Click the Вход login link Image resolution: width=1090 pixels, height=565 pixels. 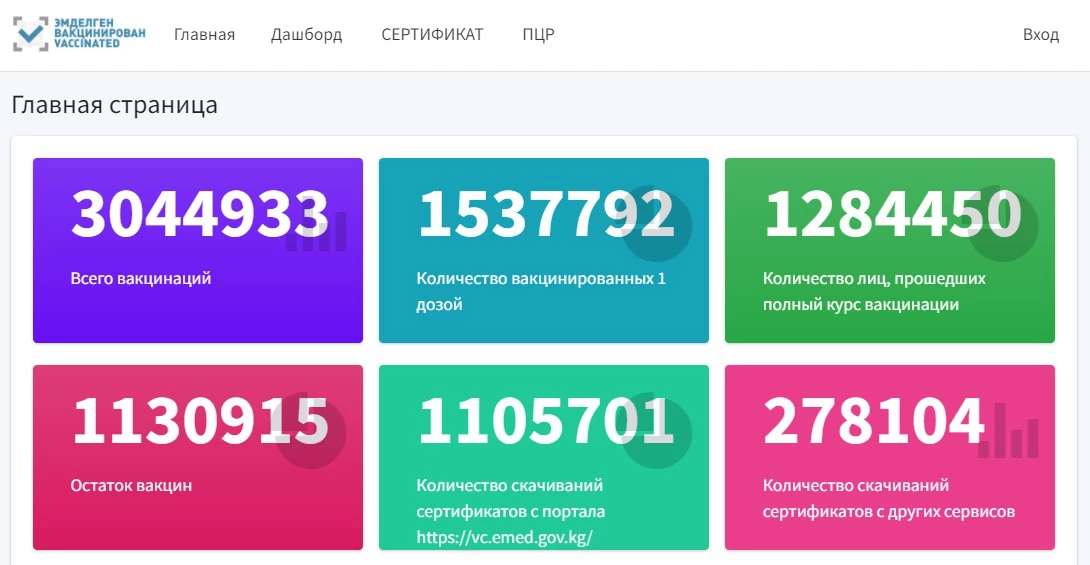pyautogui.click(x=1040, y=35)
